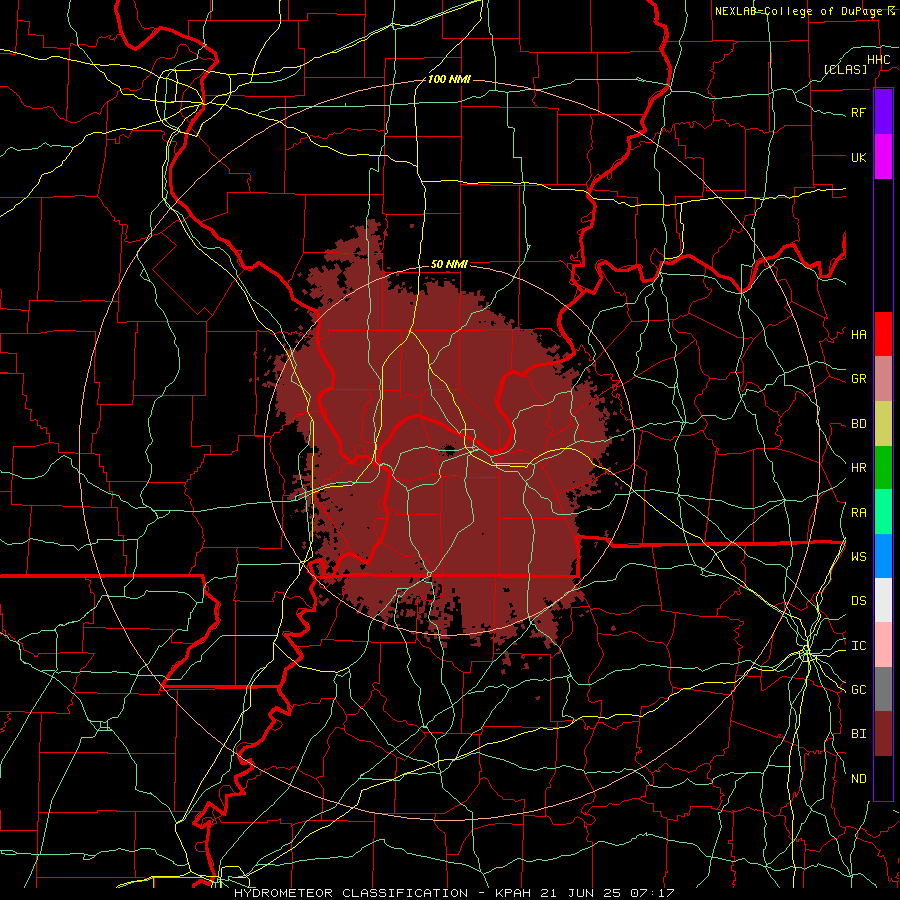Click the BD legend label
The width and height of the screenshot is (900, 900).
coord(858,424)
